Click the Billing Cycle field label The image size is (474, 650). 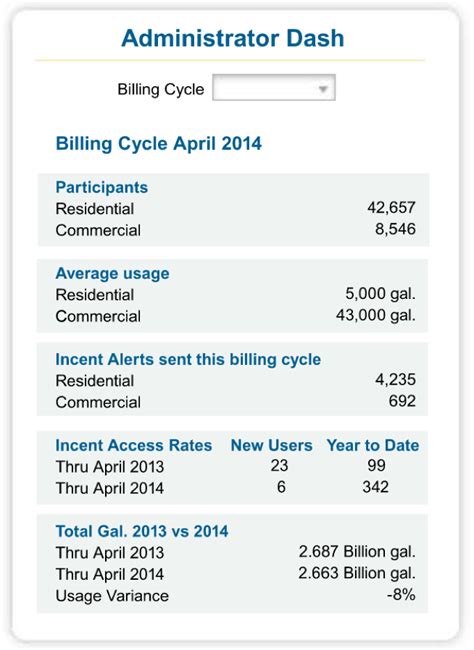pyautogui.click(x=161, y=90)
